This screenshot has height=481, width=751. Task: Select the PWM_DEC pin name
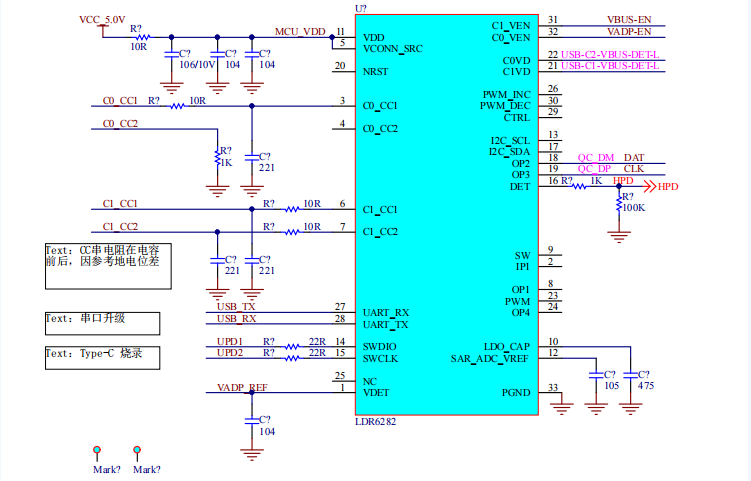(x=505, y=106)
